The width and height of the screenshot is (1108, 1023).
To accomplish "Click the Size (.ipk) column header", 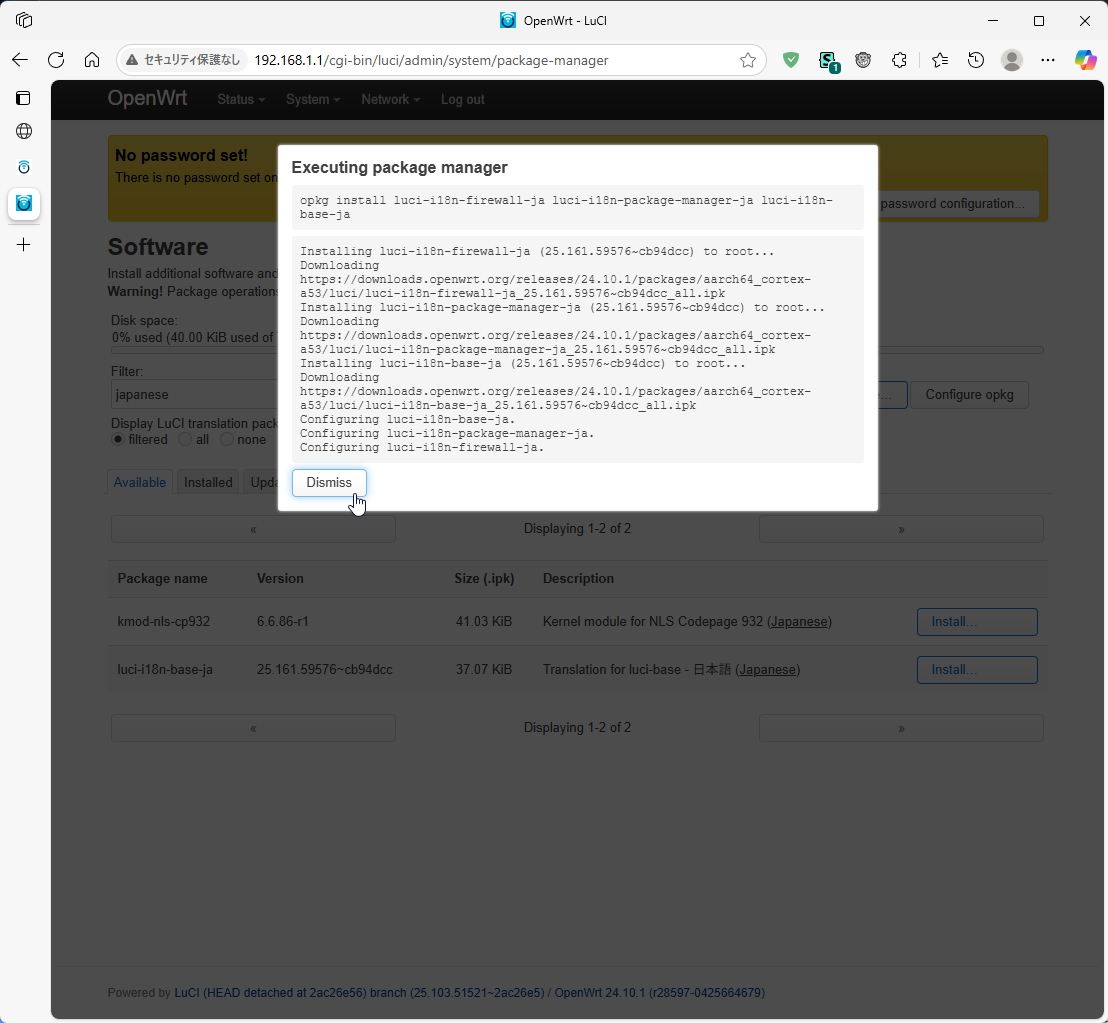I will click(x=484, y=579).
